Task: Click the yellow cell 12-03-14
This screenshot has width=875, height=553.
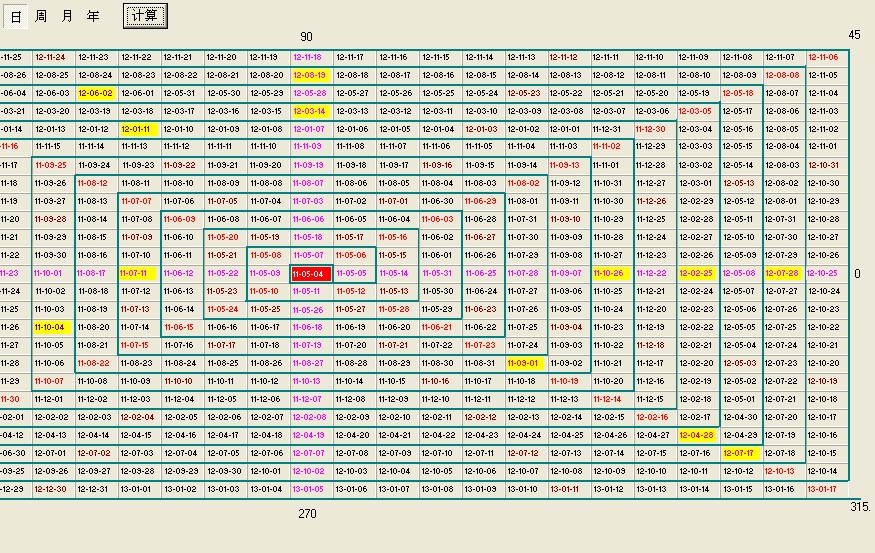Action: [x=309, y=111]
